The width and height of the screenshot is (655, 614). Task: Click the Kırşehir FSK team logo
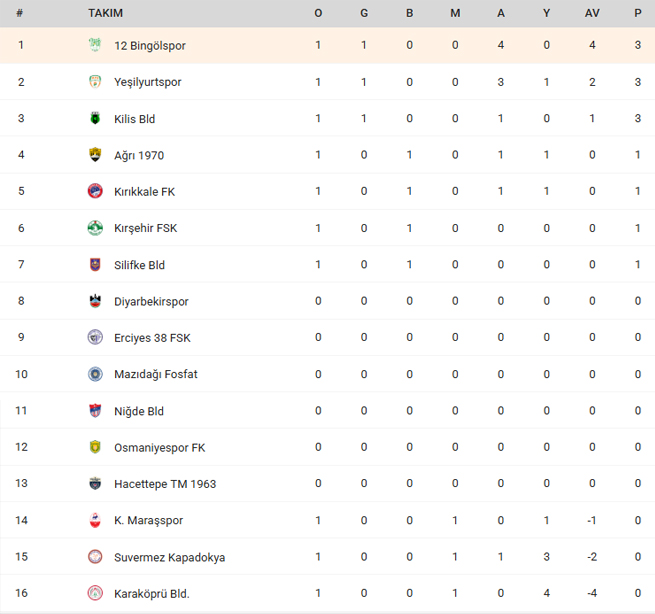coord(95,228)
